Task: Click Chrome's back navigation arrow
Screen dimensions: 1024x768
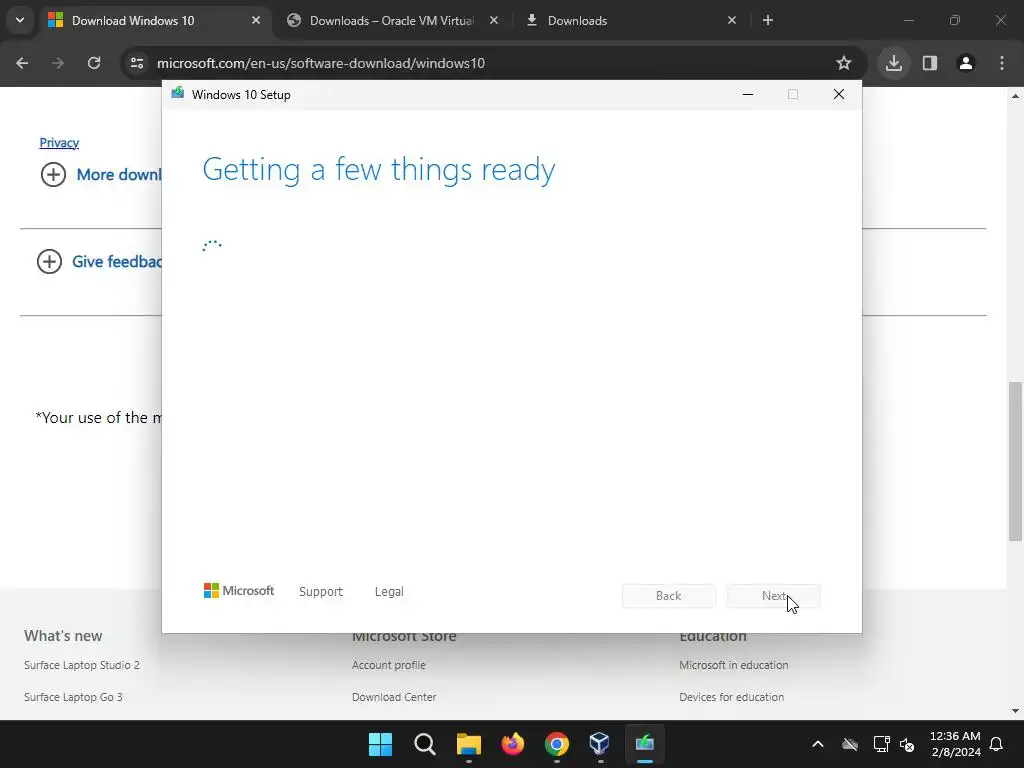Action: (x=22, y=63)
